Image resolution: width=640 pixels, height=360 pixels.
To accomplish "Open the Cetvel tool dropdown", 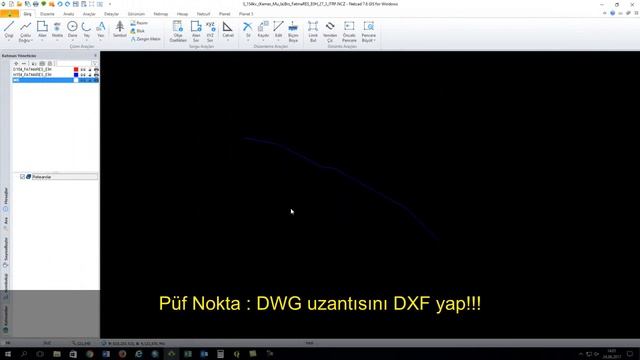I will pos(228,40).
